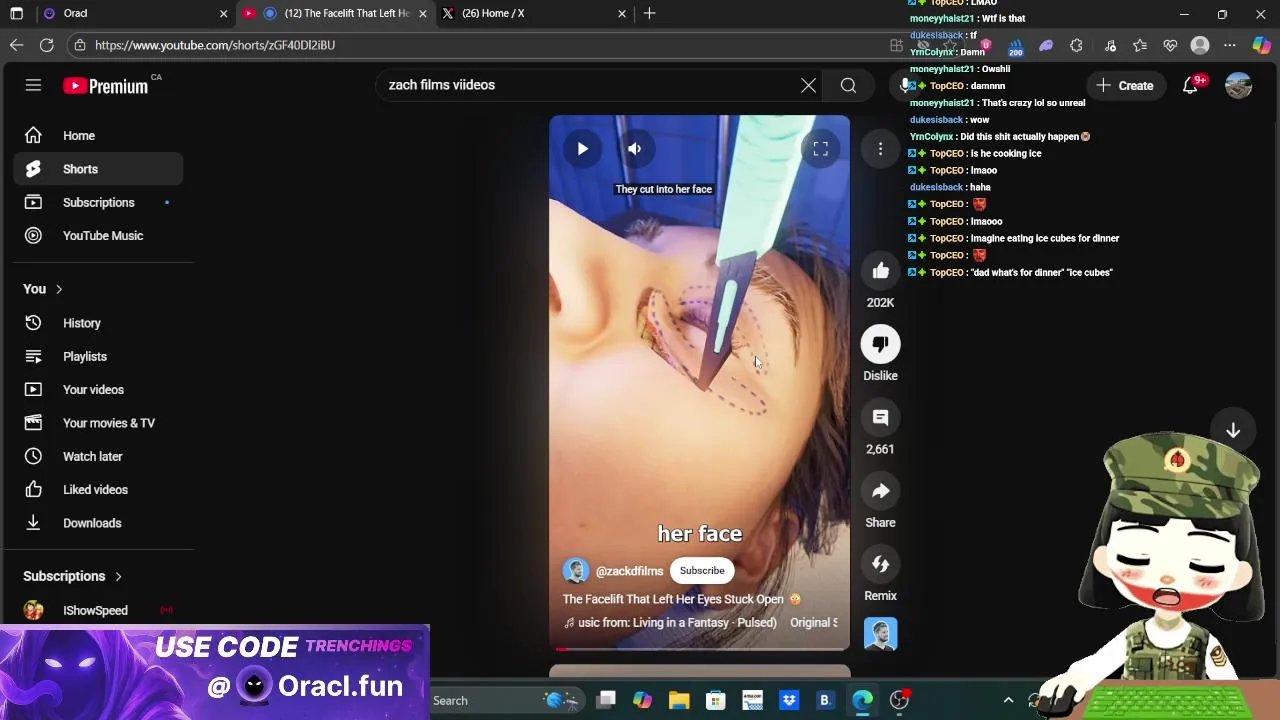This screenshot has width=1280, height=720.
Task: Open Microsoft Store from taskbar
Action: pos(716,701)
